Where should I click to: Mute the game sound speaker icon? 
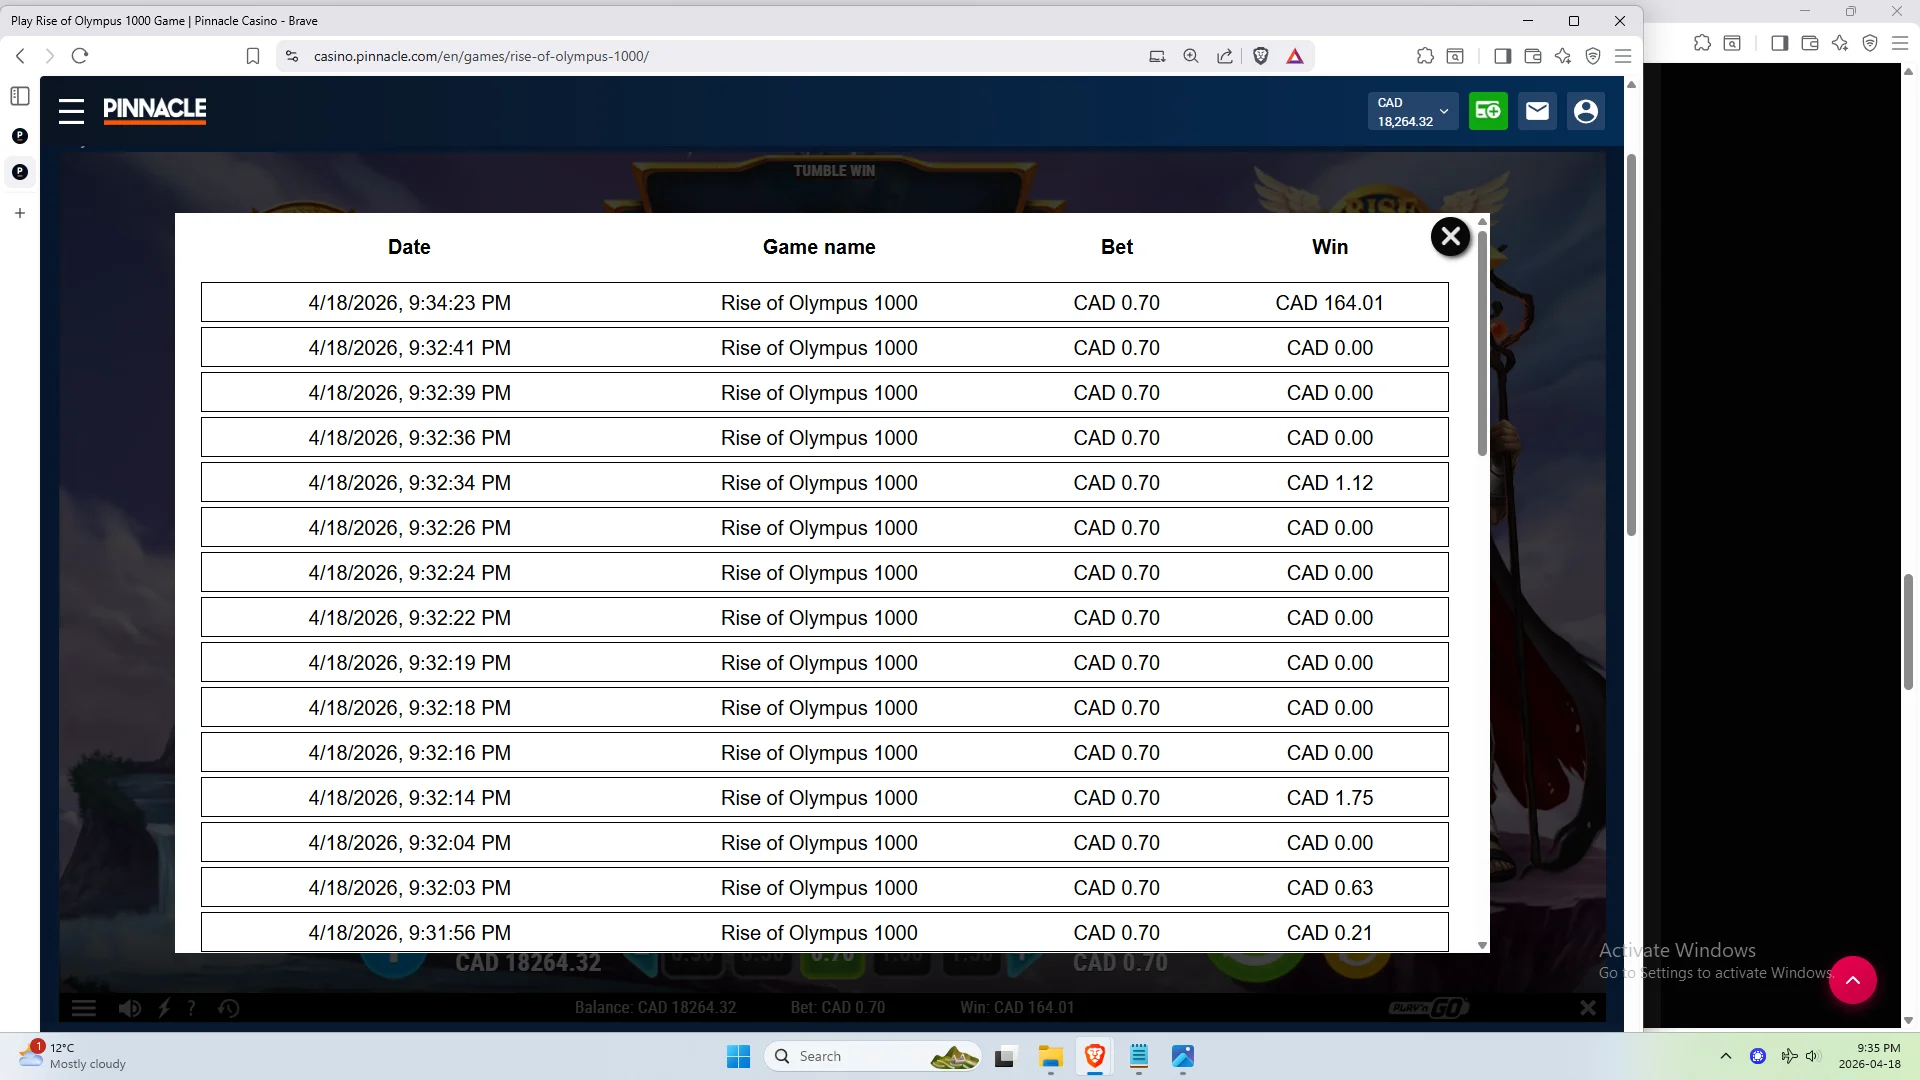(130, 1008)
